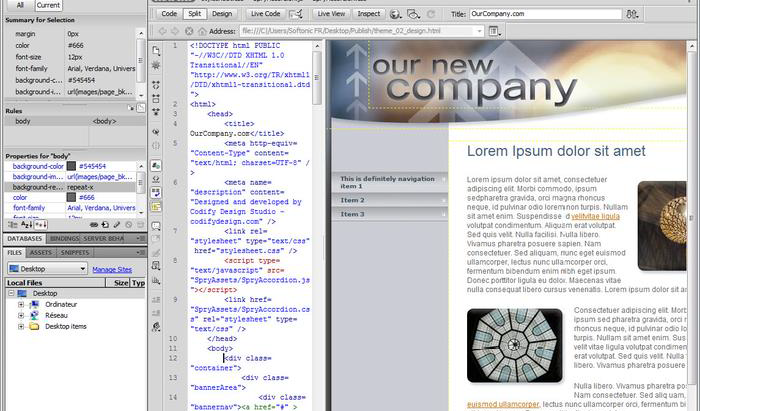The width and height of the screenshot is (782, 411).
Task: Click the Show cascade of rules icon
Action: click(x=141, y=108)
